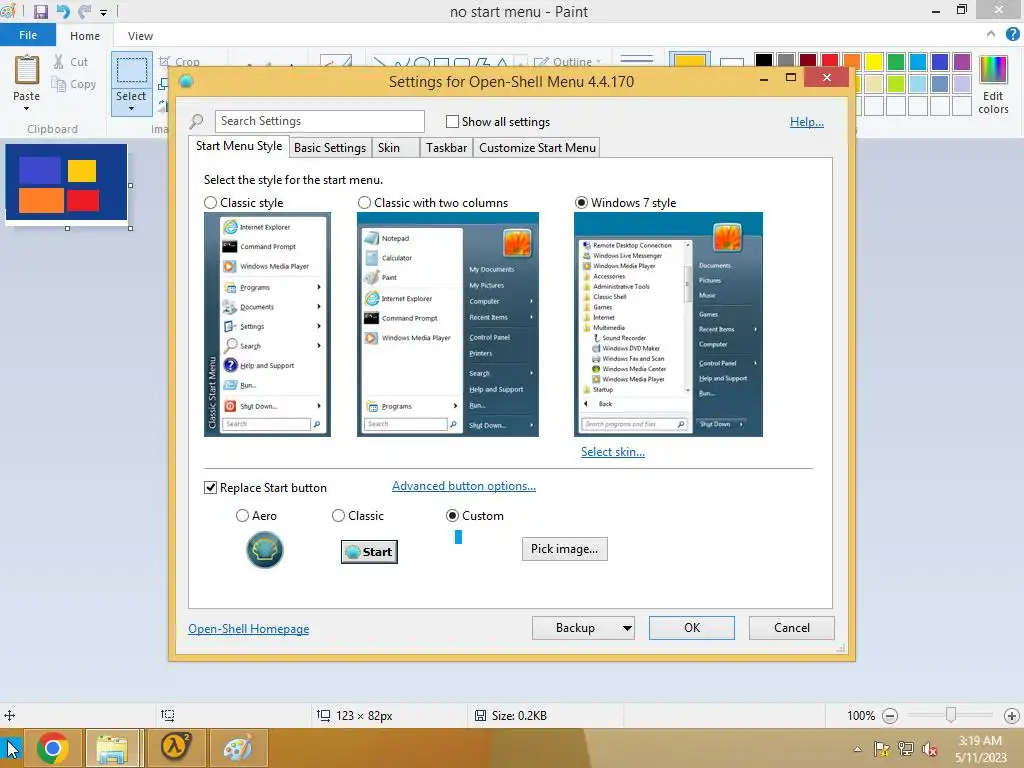Click the Cut scissors in Paint
This screenshot has height=768, width=1024.
[x=59, y=62]
